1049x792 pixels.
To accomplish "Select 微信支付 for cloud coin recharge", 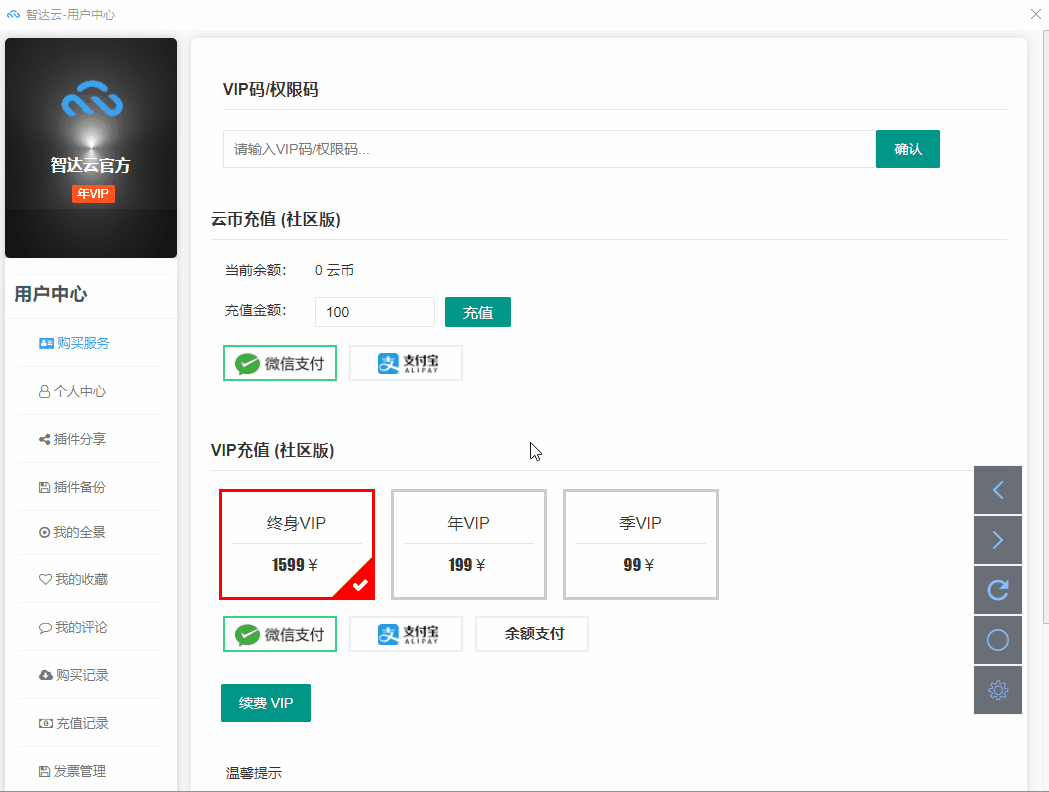I will [279, 362].
